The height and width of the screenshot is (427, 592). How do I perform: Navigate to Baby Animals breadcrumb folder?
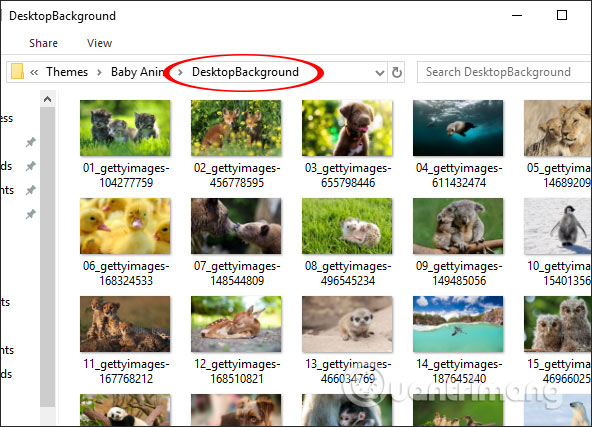click(x=137, y=72)
